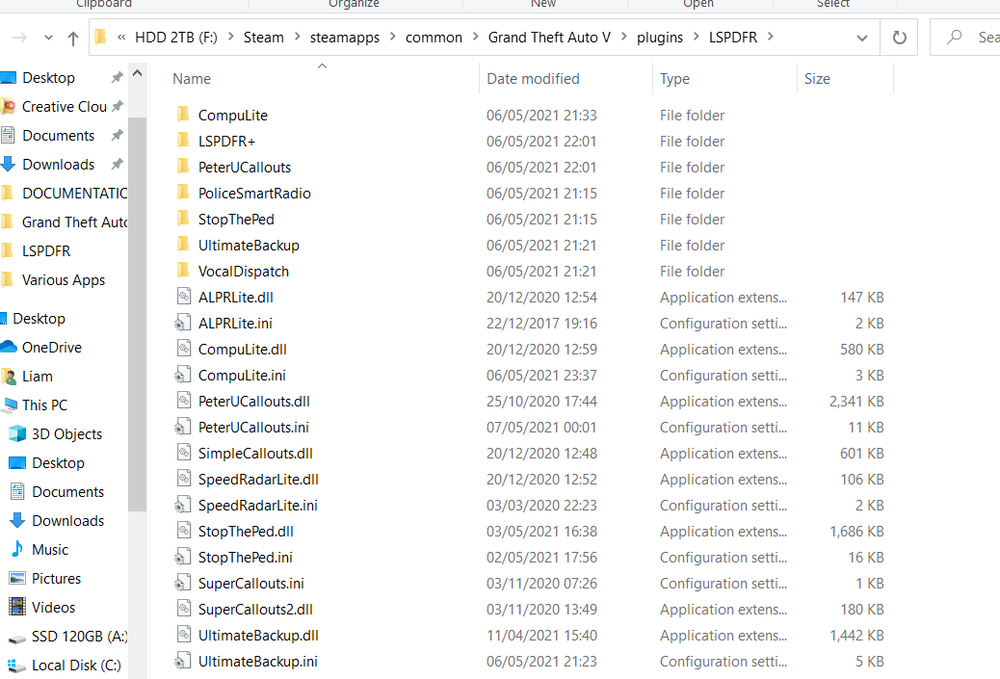Click the StopThePed folder icon
1000x679 pixels.
pos(183,219)
